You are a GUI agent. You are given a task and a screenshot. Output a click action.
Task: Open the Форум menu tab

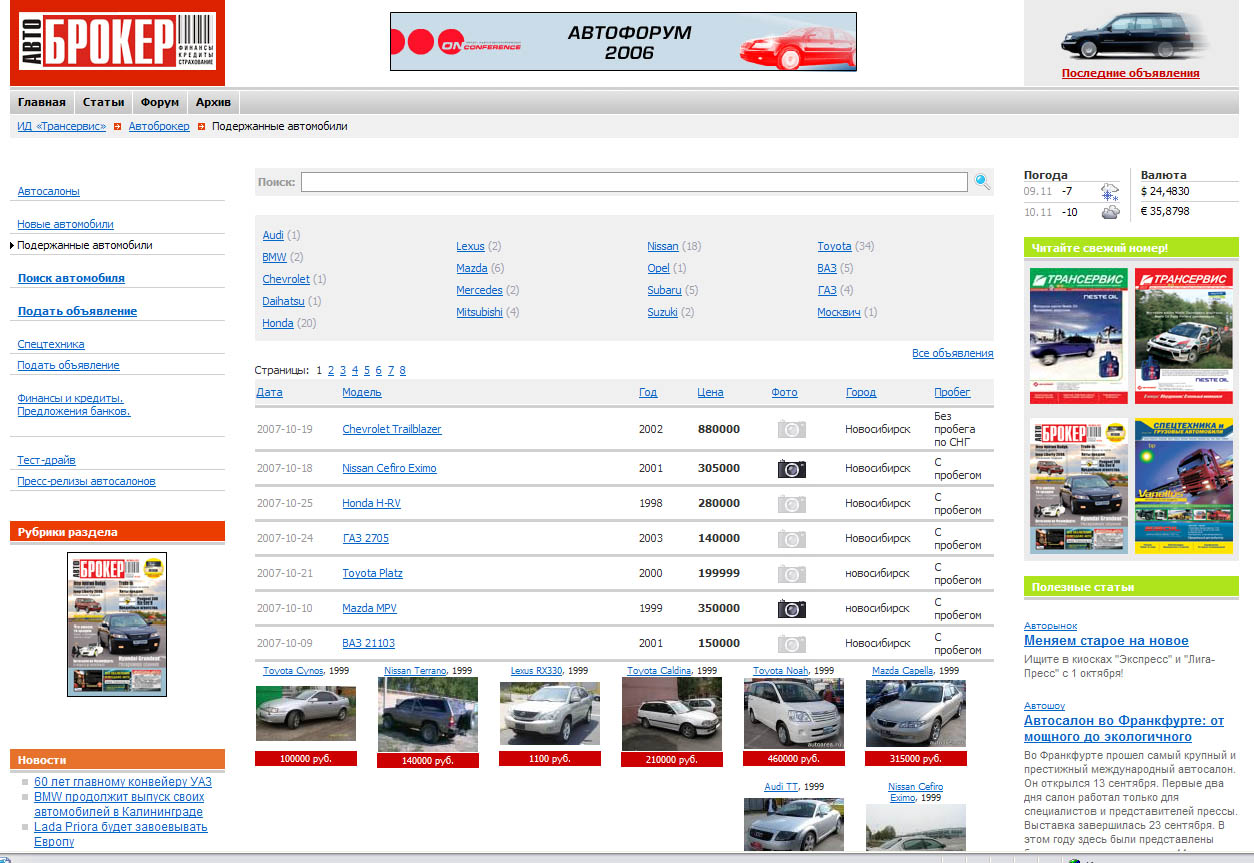[160, 102]
